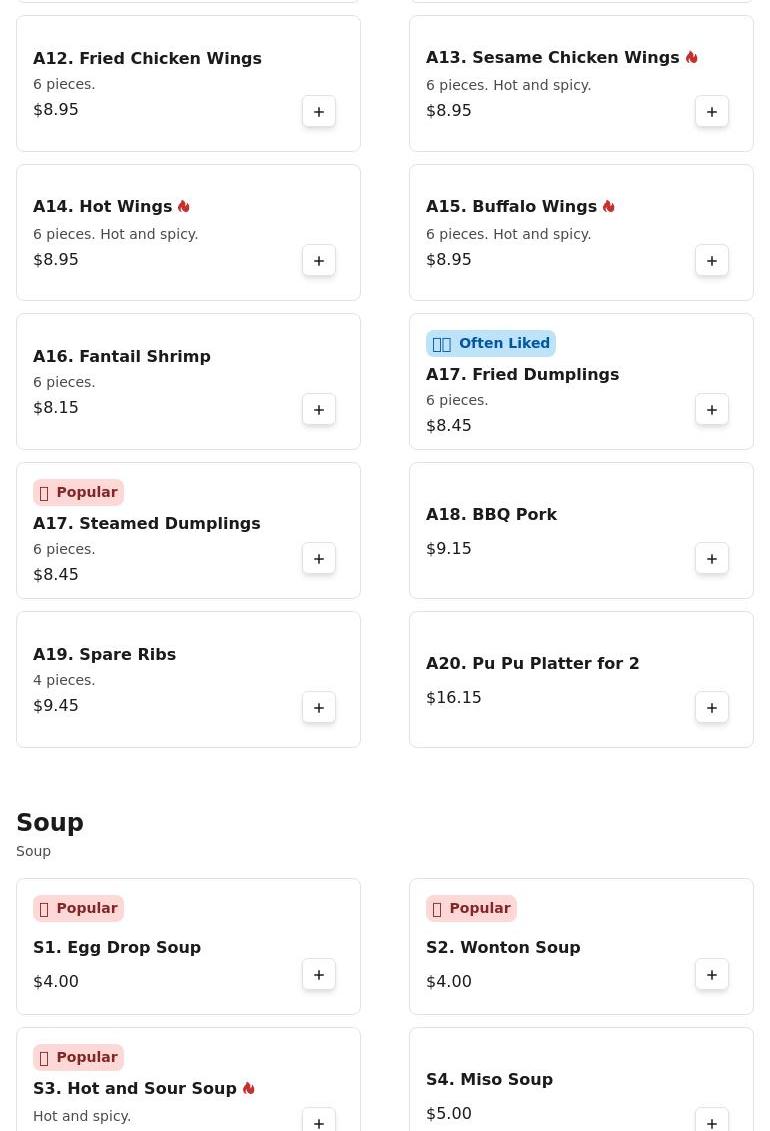The image size is (770, 1131).
Task: Add A12 Fried Chicken Wings to cart
Action: coord(319,112)
